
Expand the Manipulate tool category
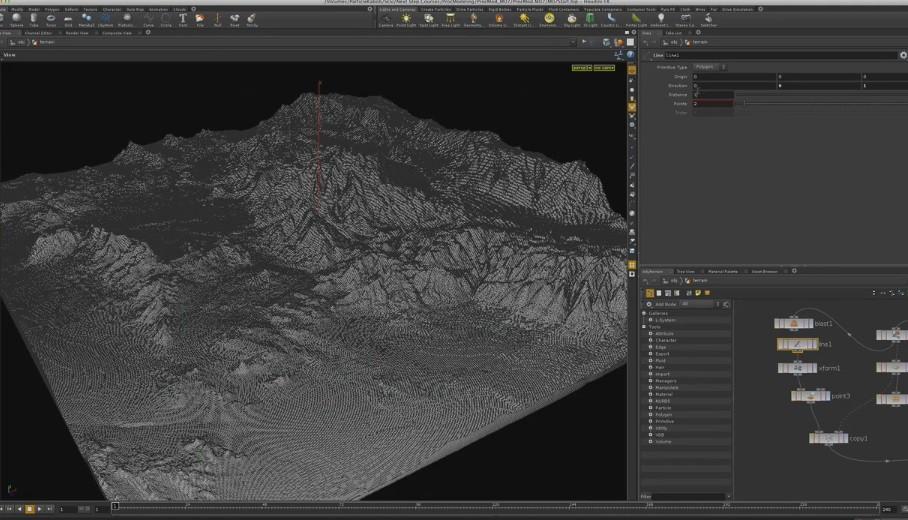[650, 387]
